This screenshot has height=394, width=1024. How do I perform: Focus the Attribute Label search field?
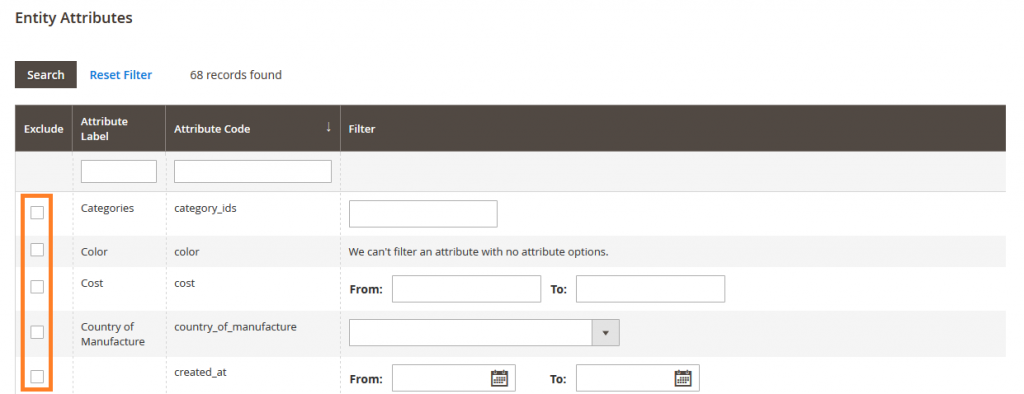119,171
